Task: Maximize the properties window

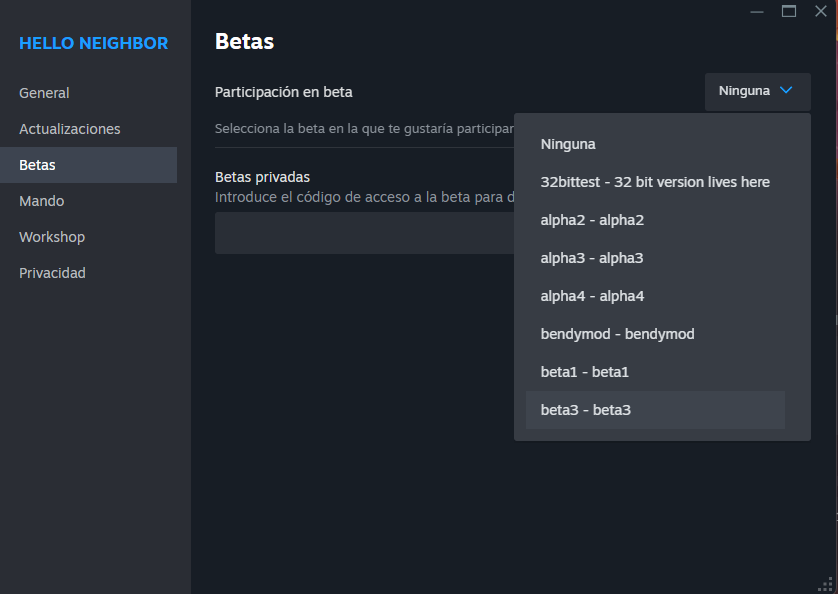Action: coord(789,11)
